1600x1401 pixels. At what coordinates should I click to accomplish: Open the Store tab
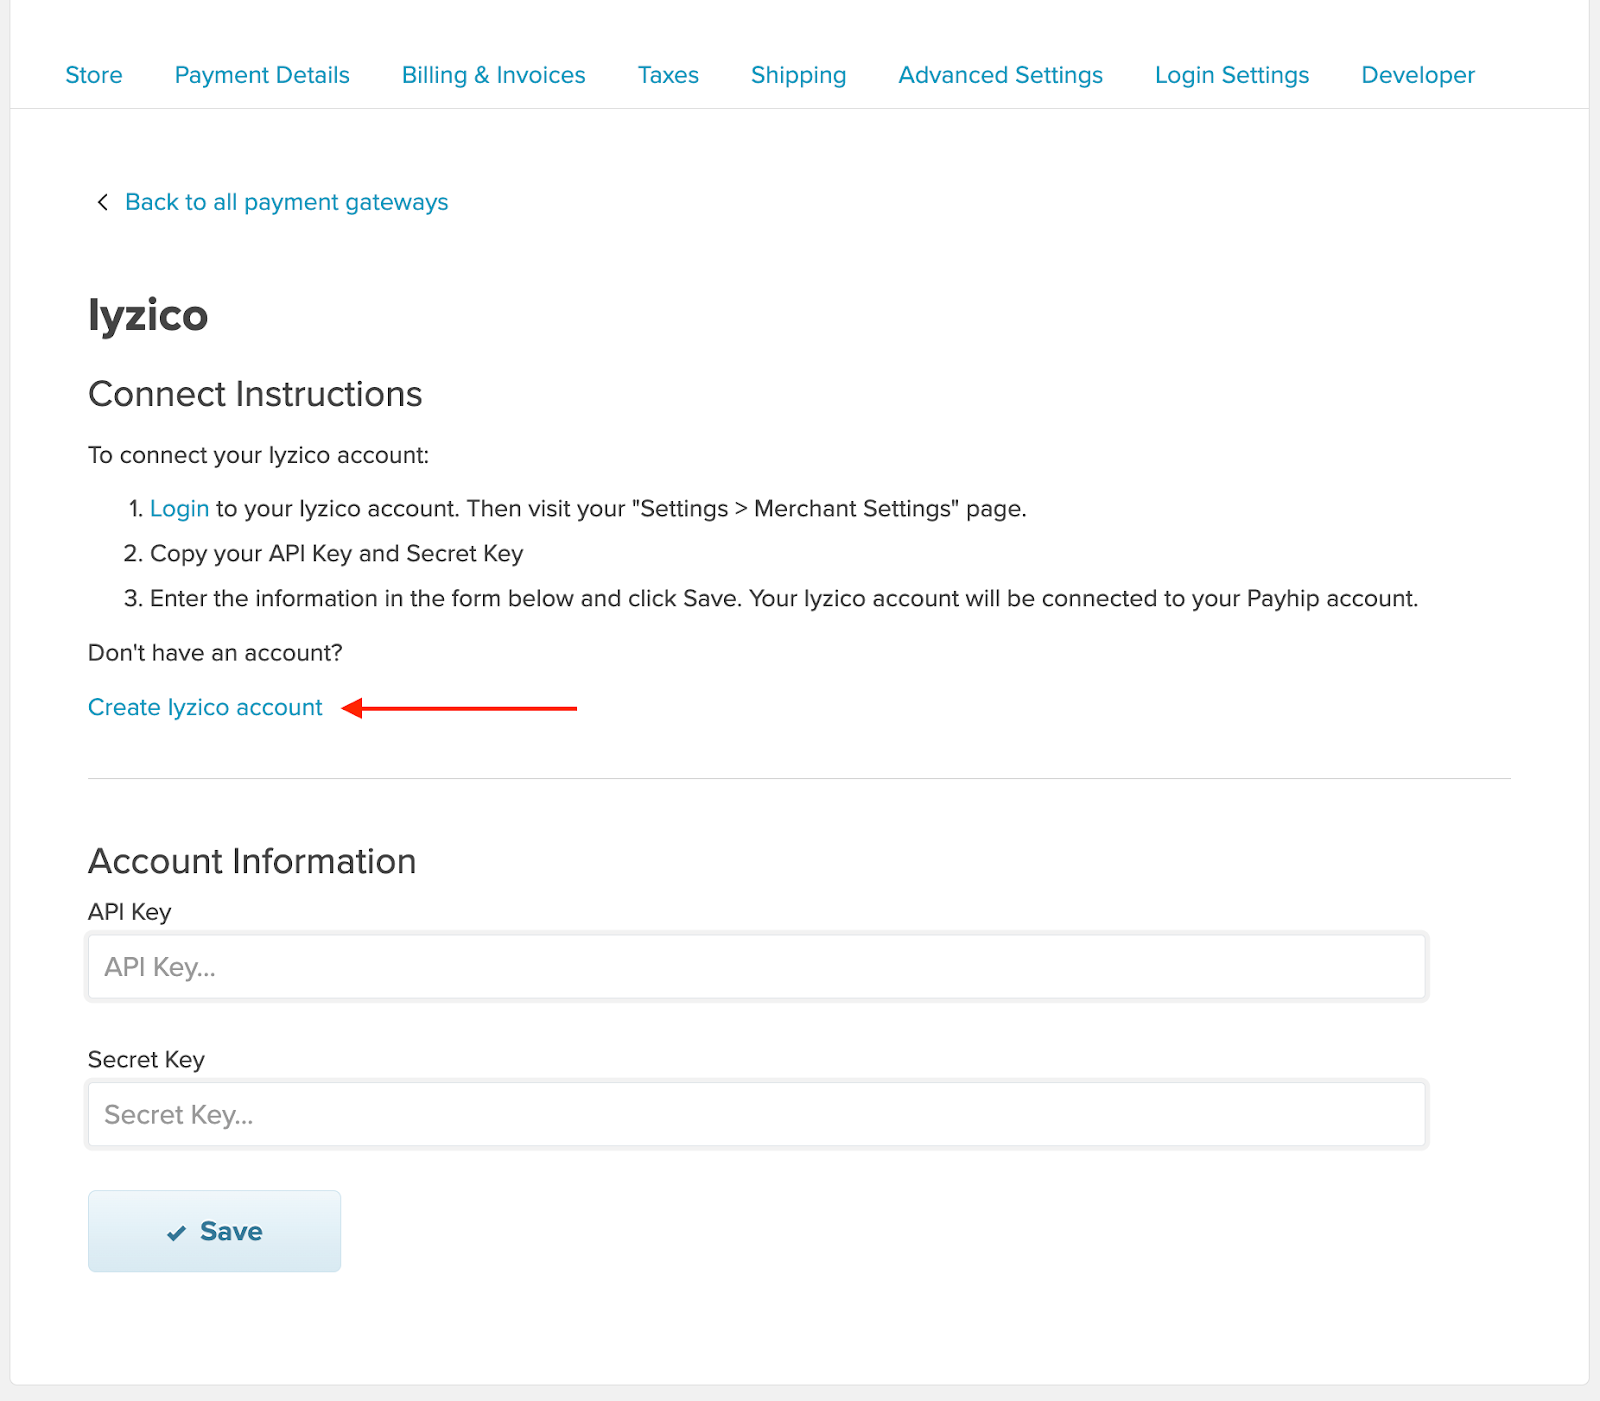(x=94, y=75)
